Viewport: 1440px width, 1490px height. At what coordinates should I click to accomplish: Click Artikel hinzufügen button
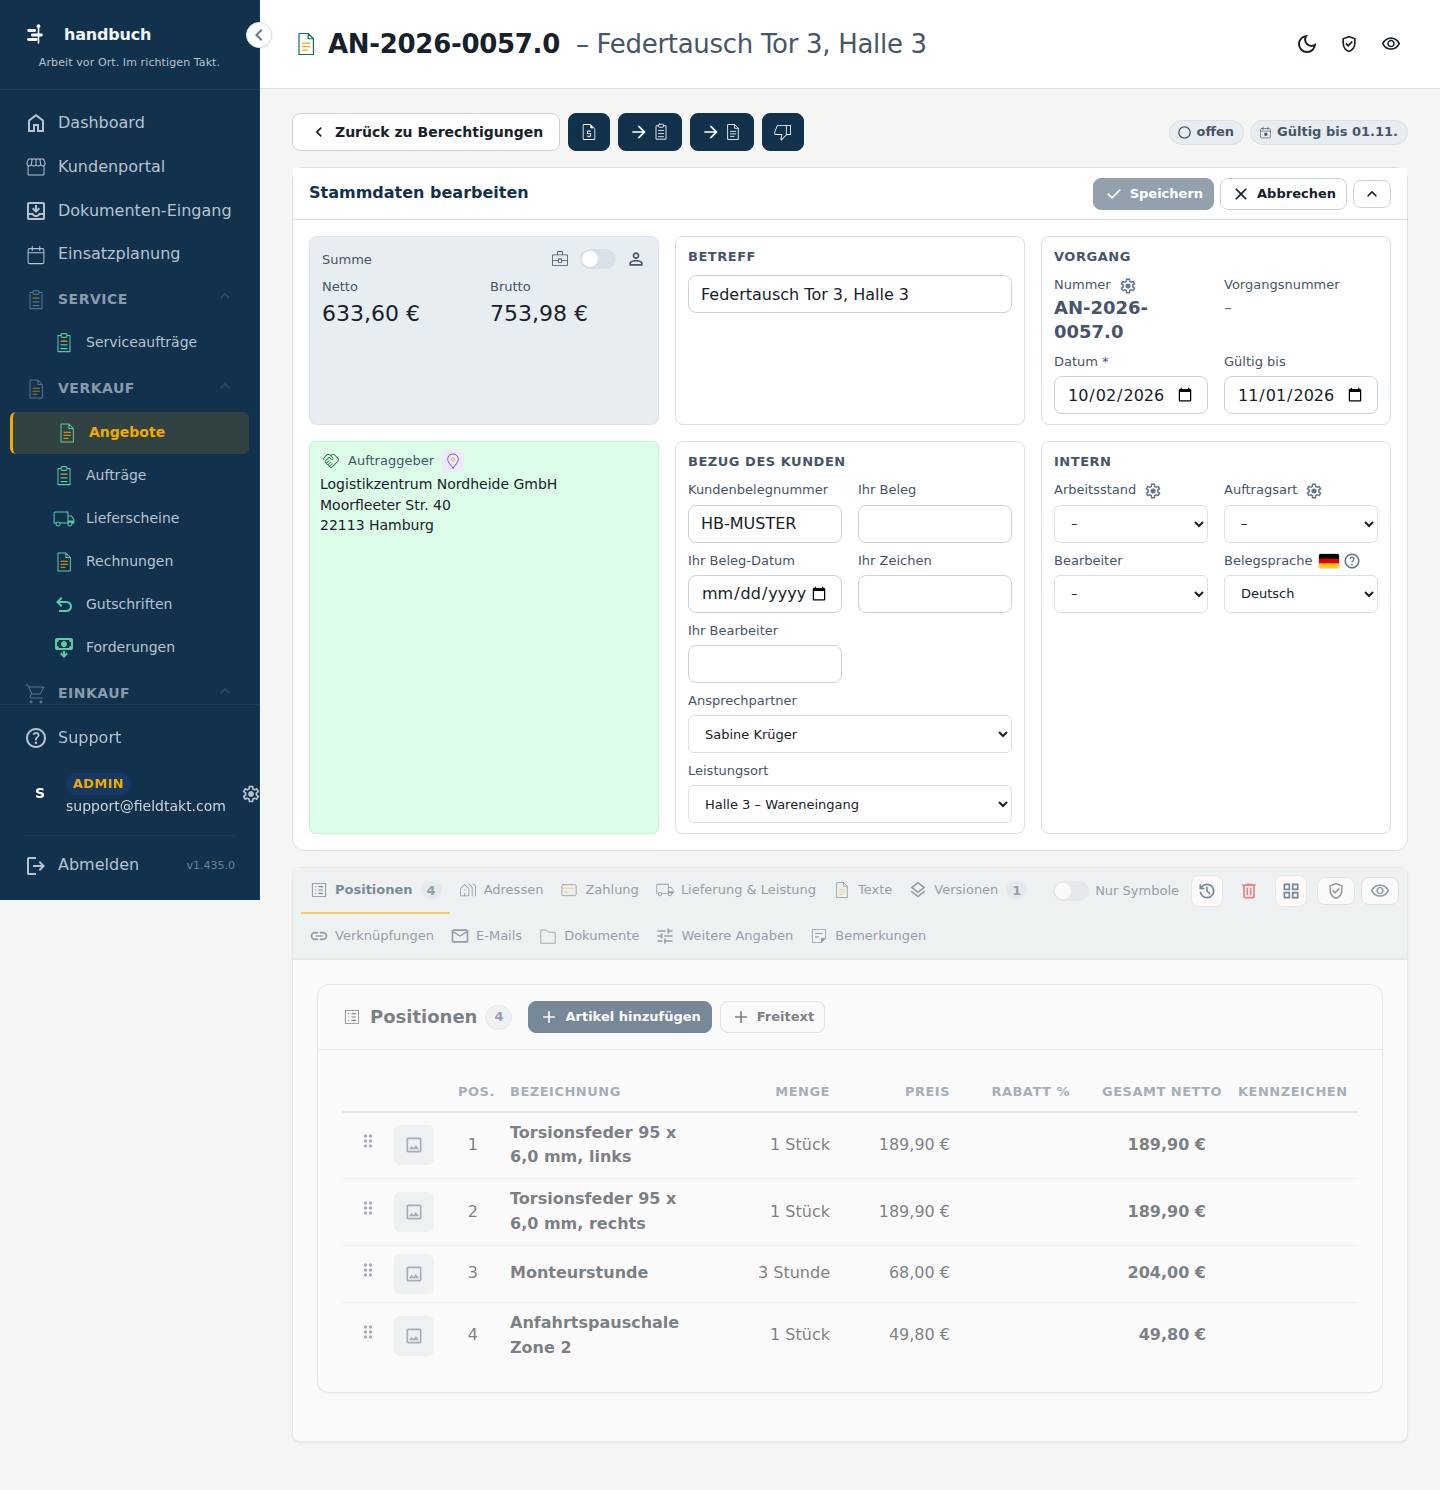620,1017
